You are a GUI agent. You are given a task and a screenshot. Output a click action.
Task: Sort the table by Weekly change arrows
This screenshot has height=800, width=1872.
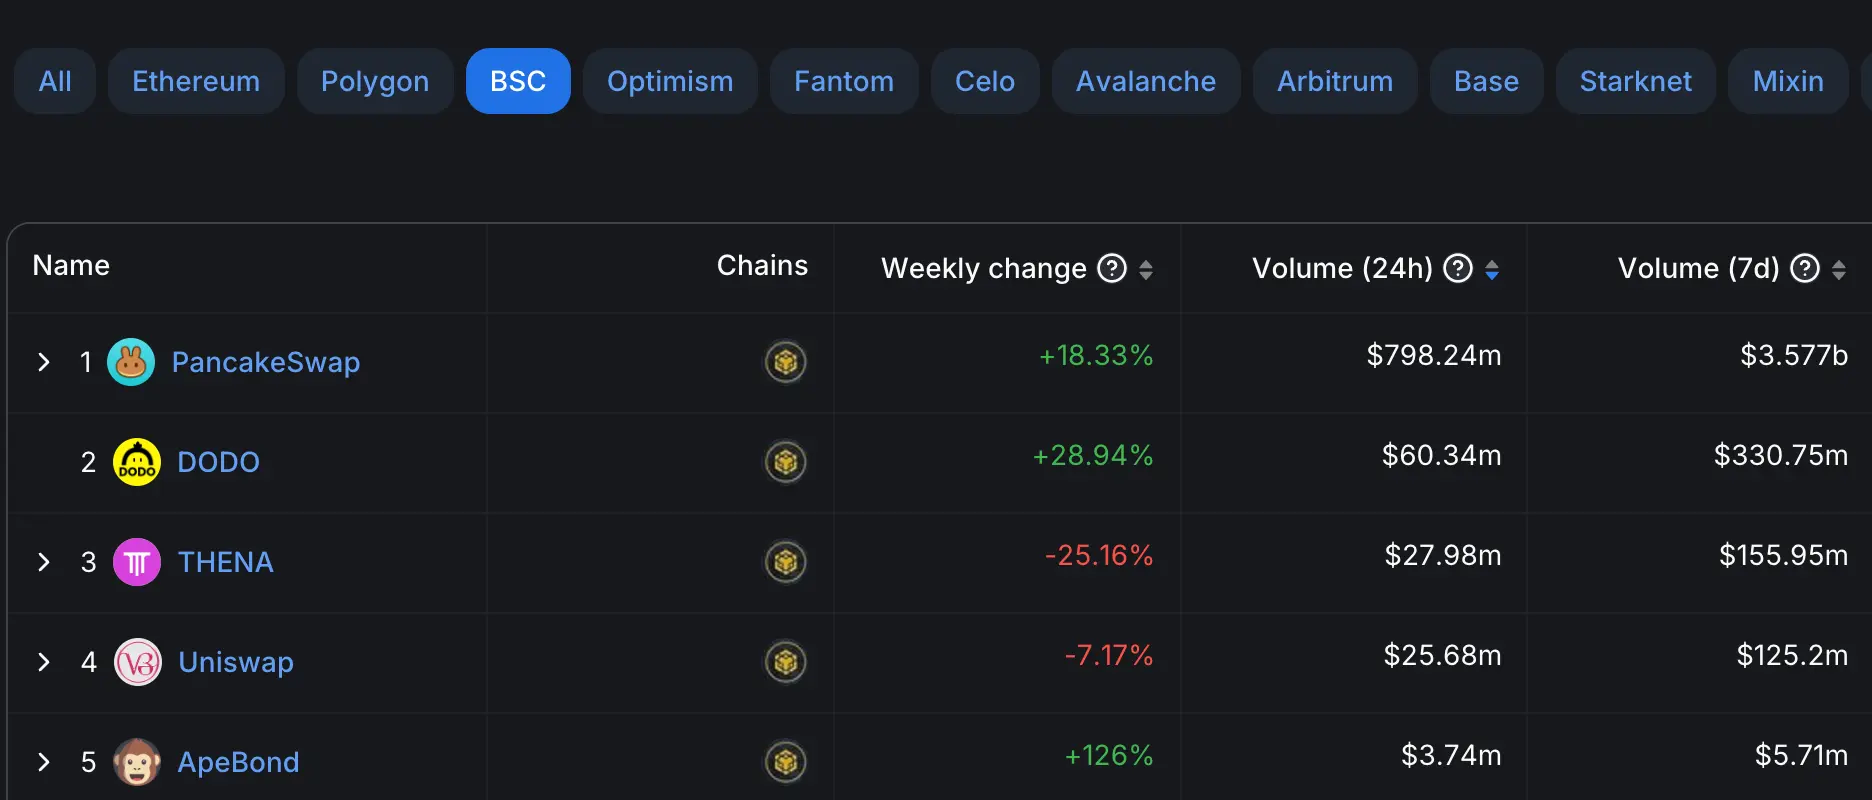1146,269
